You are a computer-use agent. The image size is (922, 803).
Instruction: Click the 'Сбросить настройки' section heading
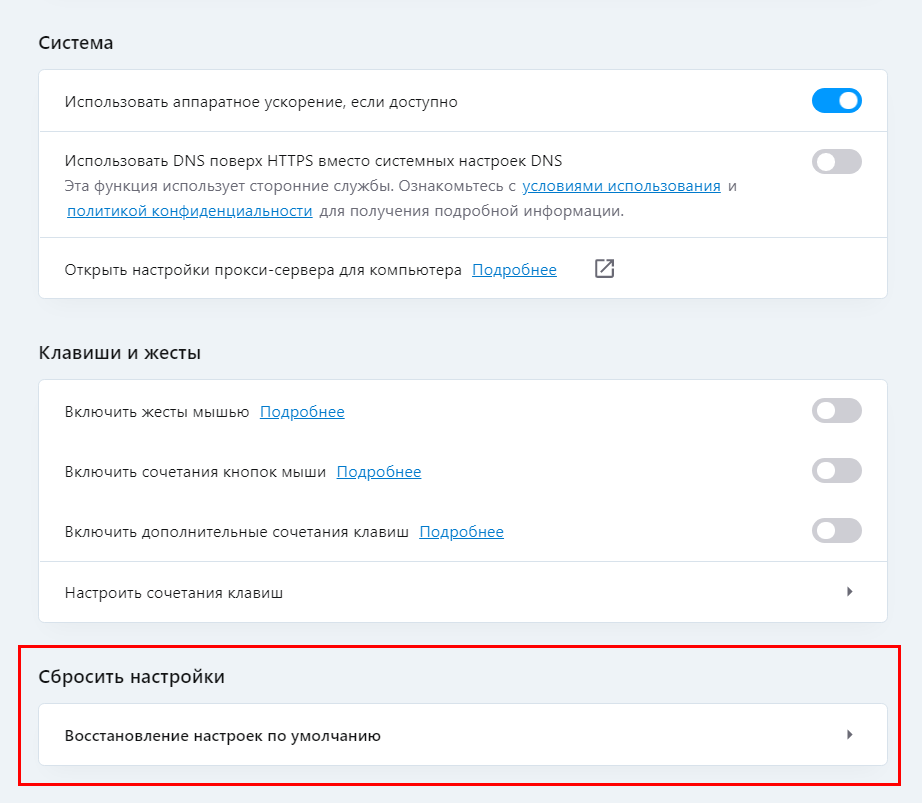(x=131, y=677)
